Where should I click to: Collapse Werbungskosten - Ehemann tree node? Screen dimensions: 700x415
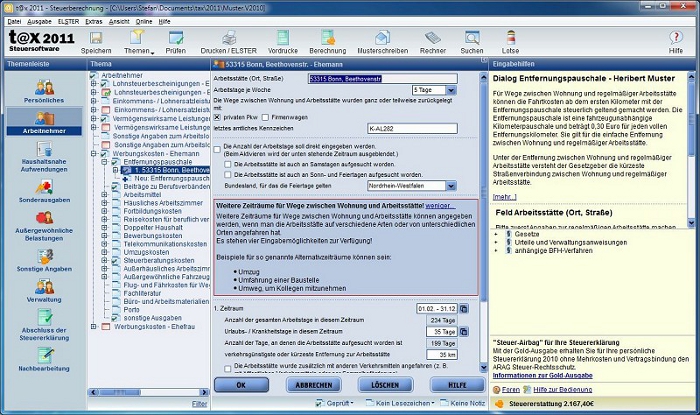pos(94,154)
